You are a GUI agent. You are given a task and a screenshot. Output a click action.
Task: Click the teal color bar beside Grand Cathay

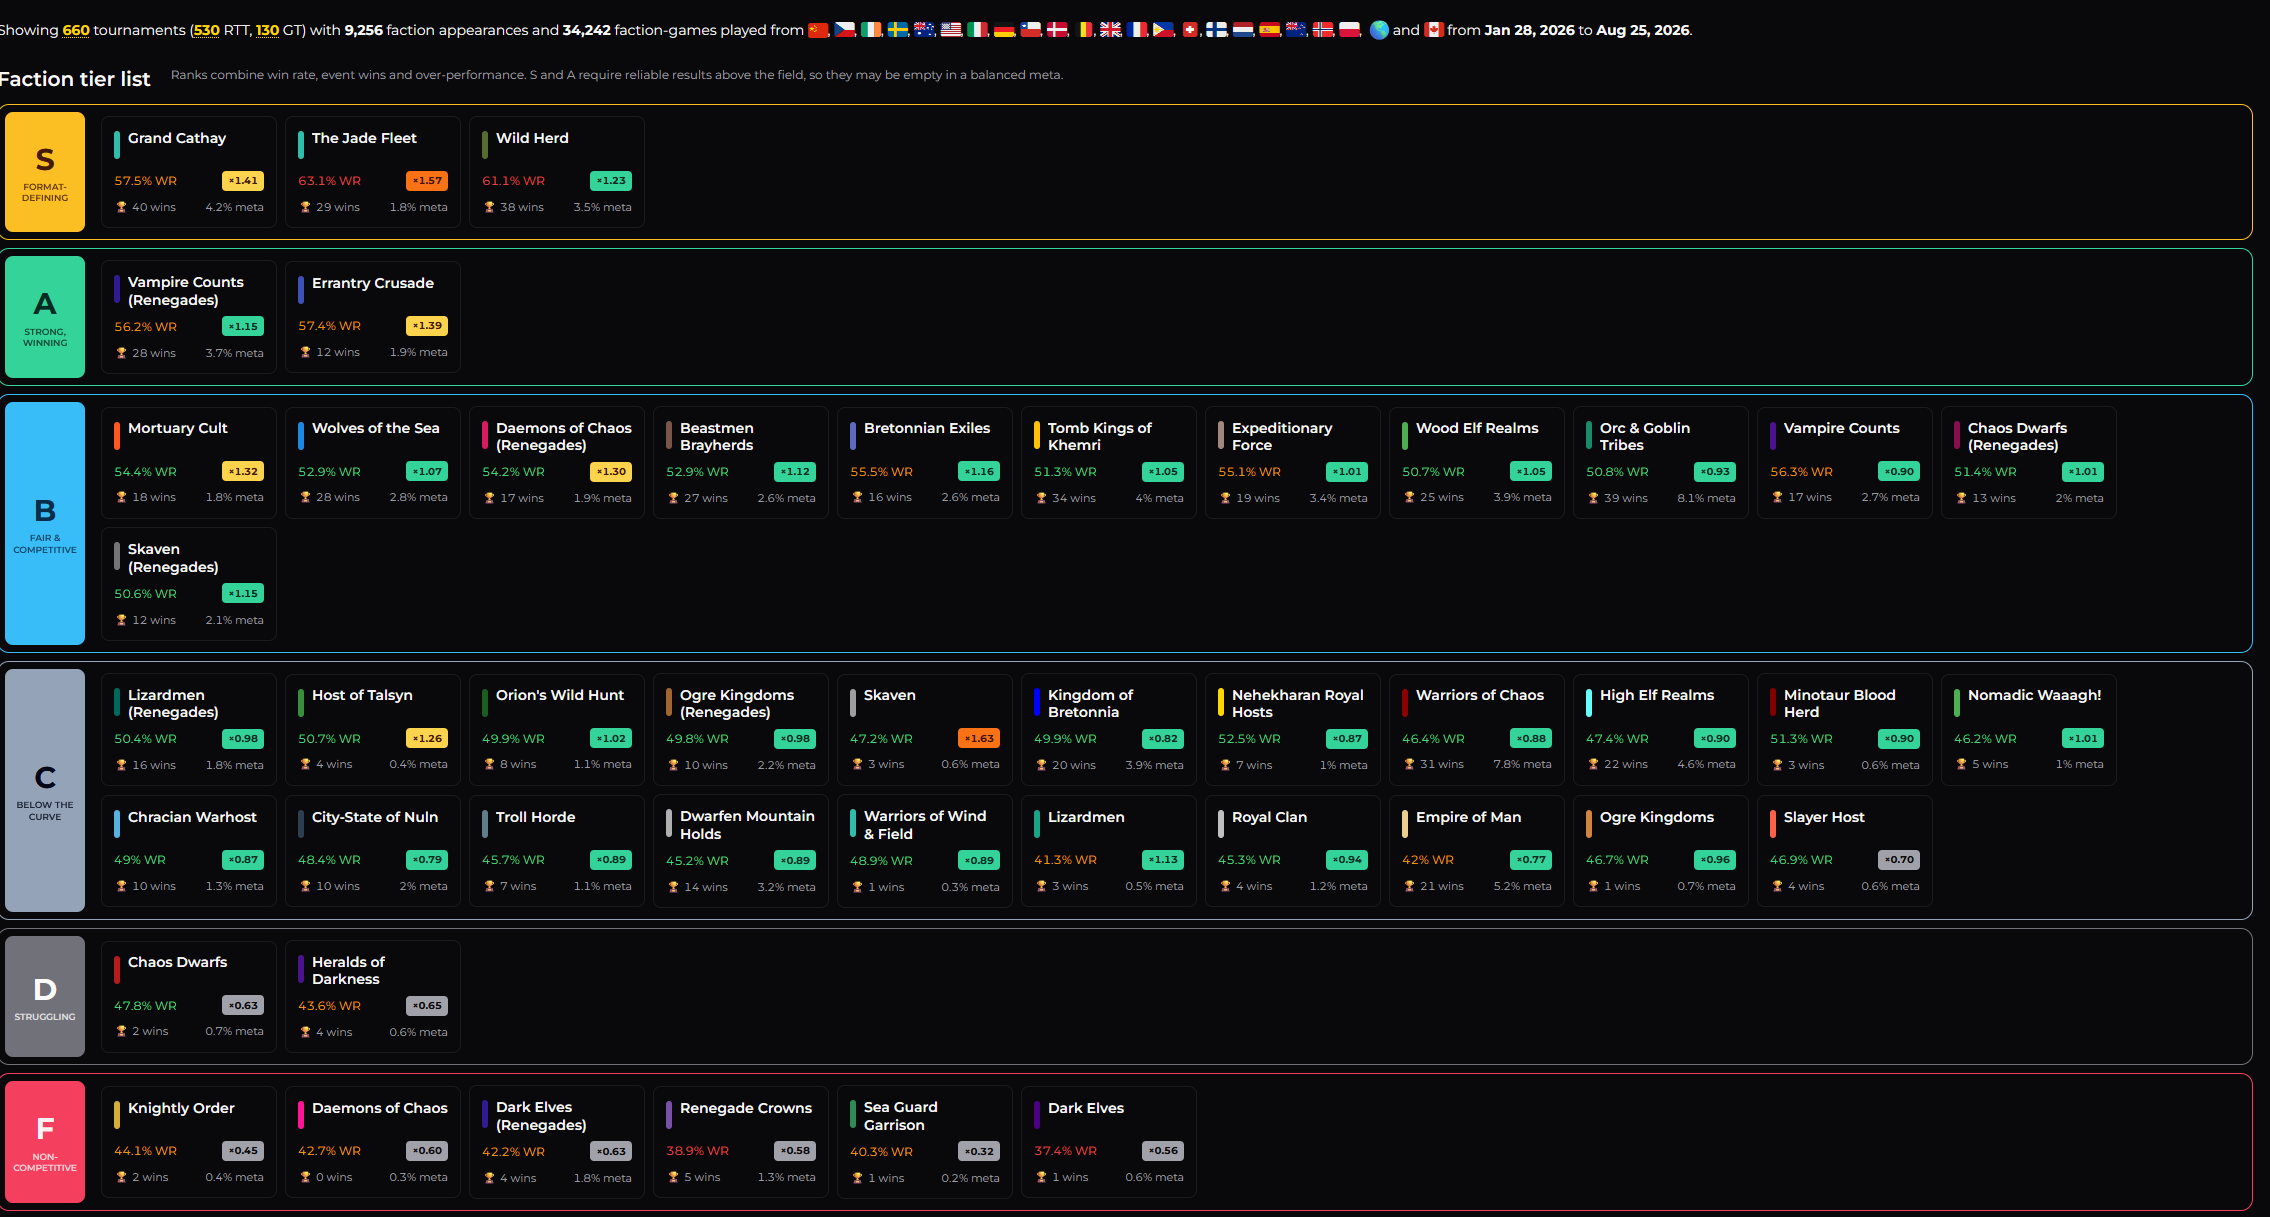click(117, 145)
